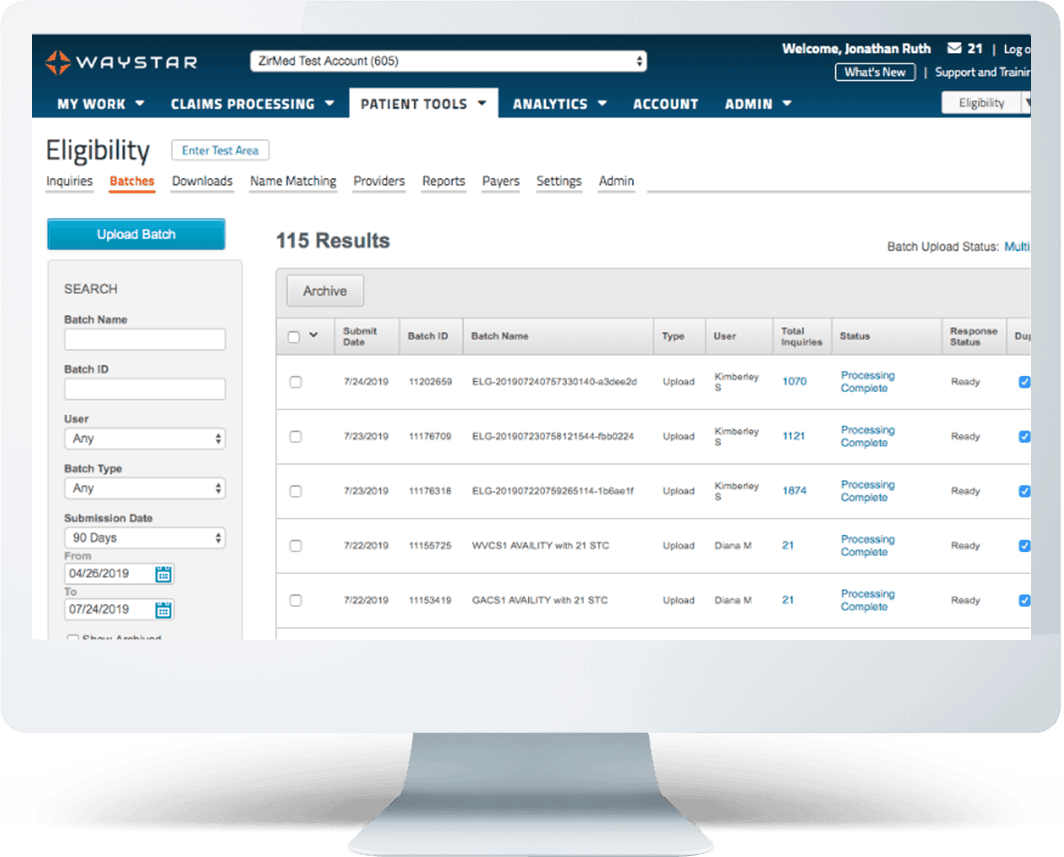Viewport: 1064px width, 857px height.
Task: Uncheck duplicate checkbox for batch 11176709
Action: pos(1024,436)
